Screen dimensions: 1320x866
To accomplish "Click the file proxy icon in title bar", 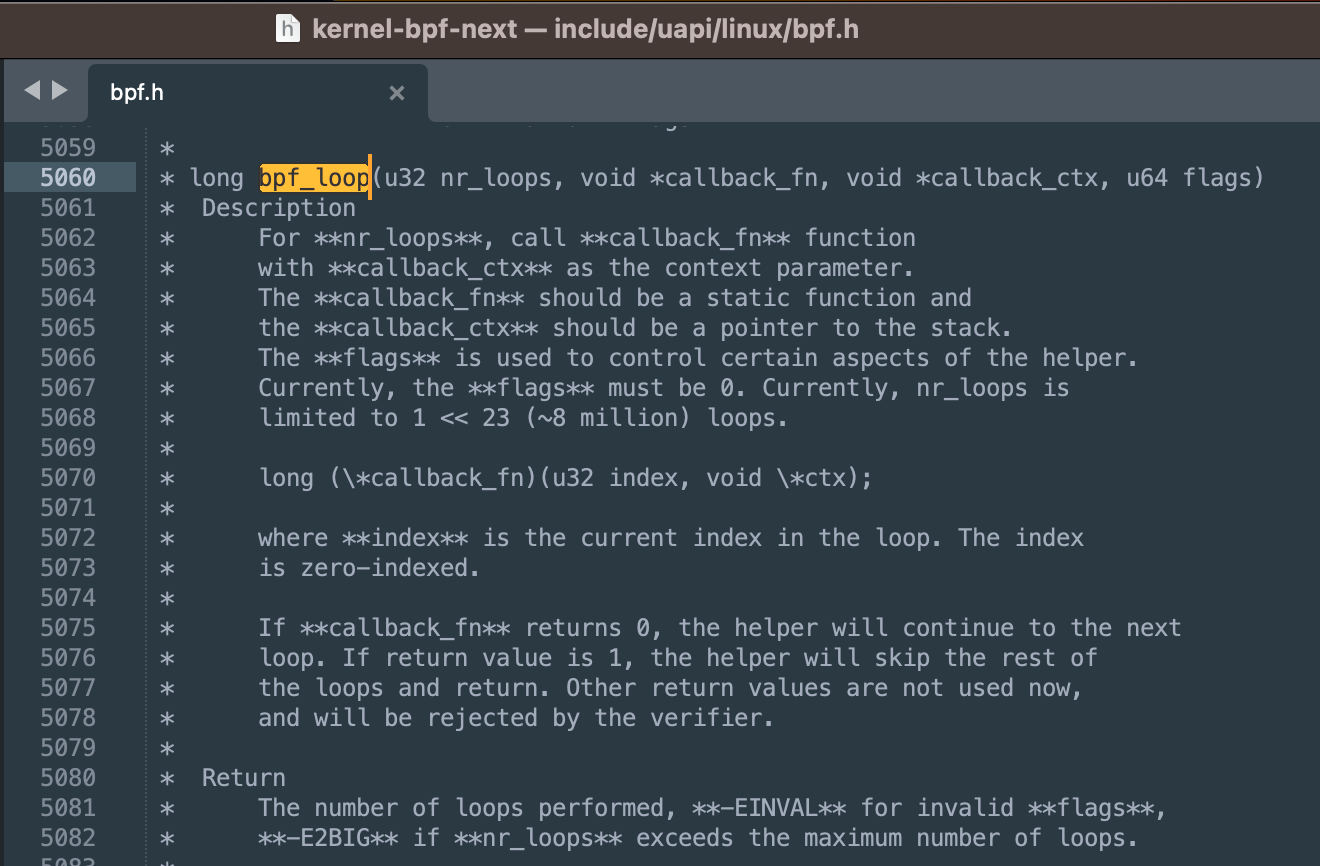I will click(x=288, y=29).
